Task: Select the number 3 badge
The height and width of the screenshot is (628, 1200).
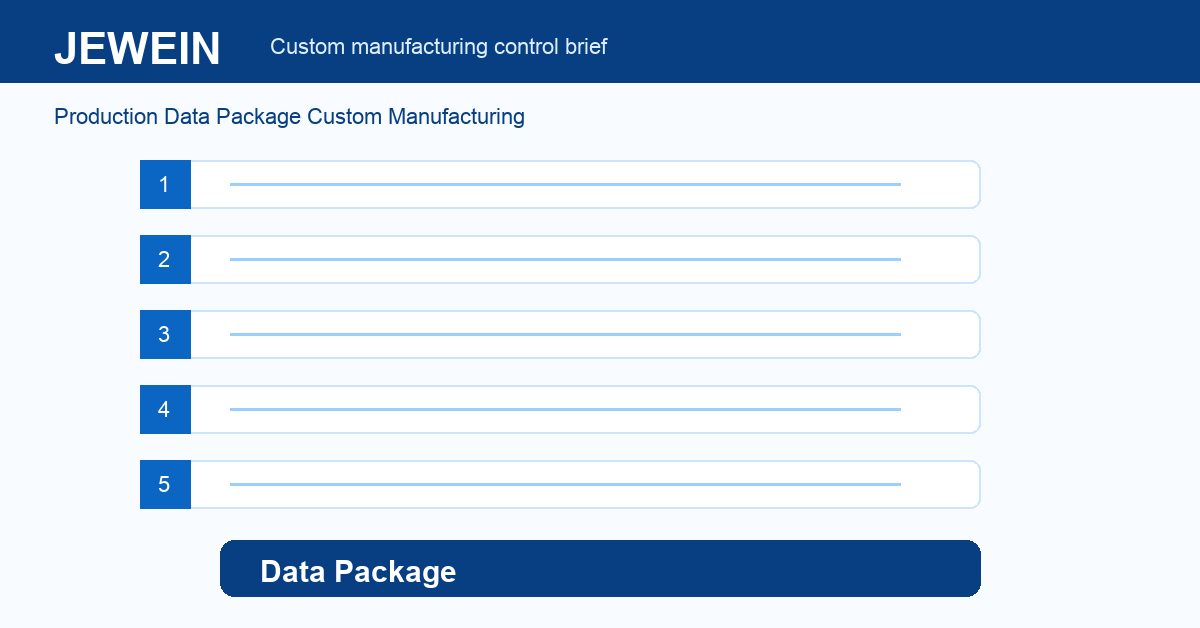Action: click(x=165, y=335)
